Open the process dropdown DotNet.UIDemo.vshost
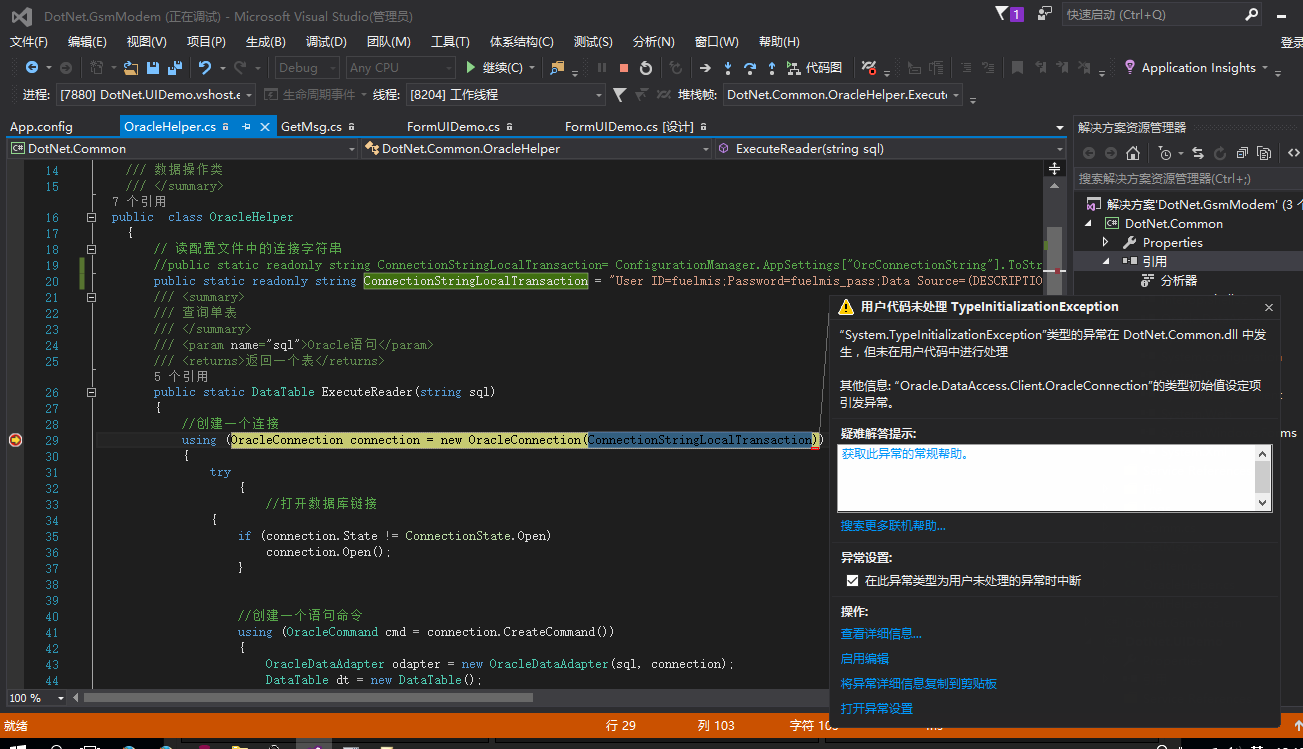This screenshot has width=1303, height=749. 157,95
